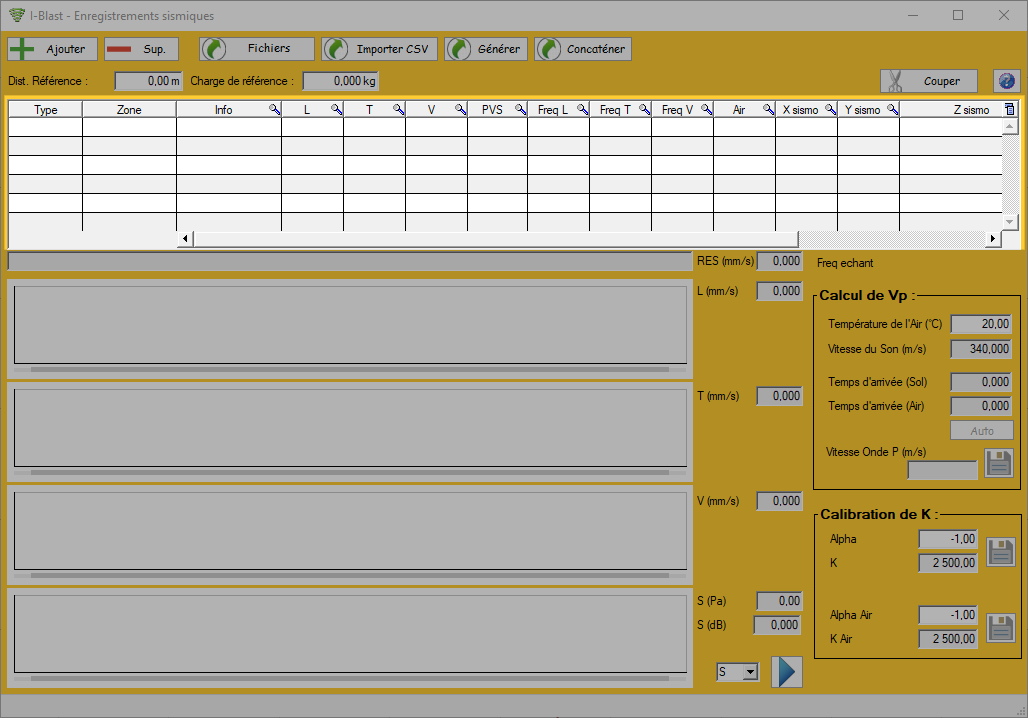The height and width of the screenshot is (718, 1028).
Task: Click the Importer CSV button
Action: click(x=379, y=49)
